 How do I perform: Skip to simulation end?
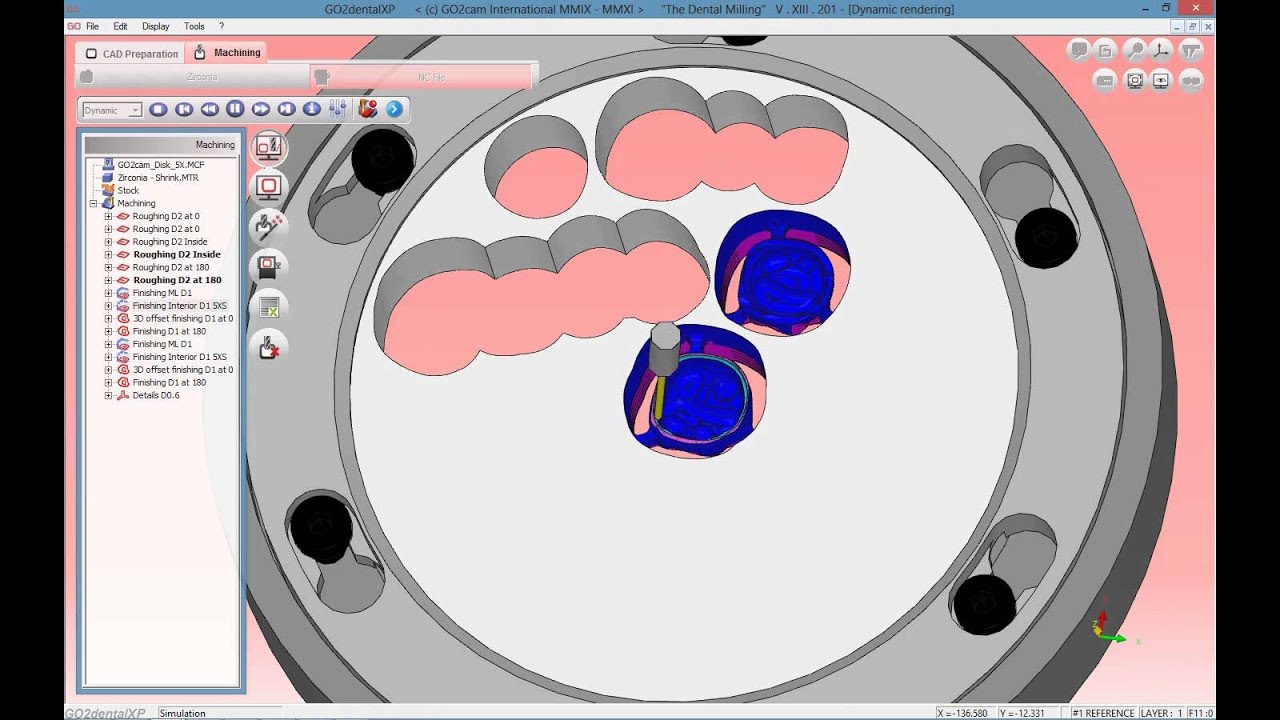(286, 109)
